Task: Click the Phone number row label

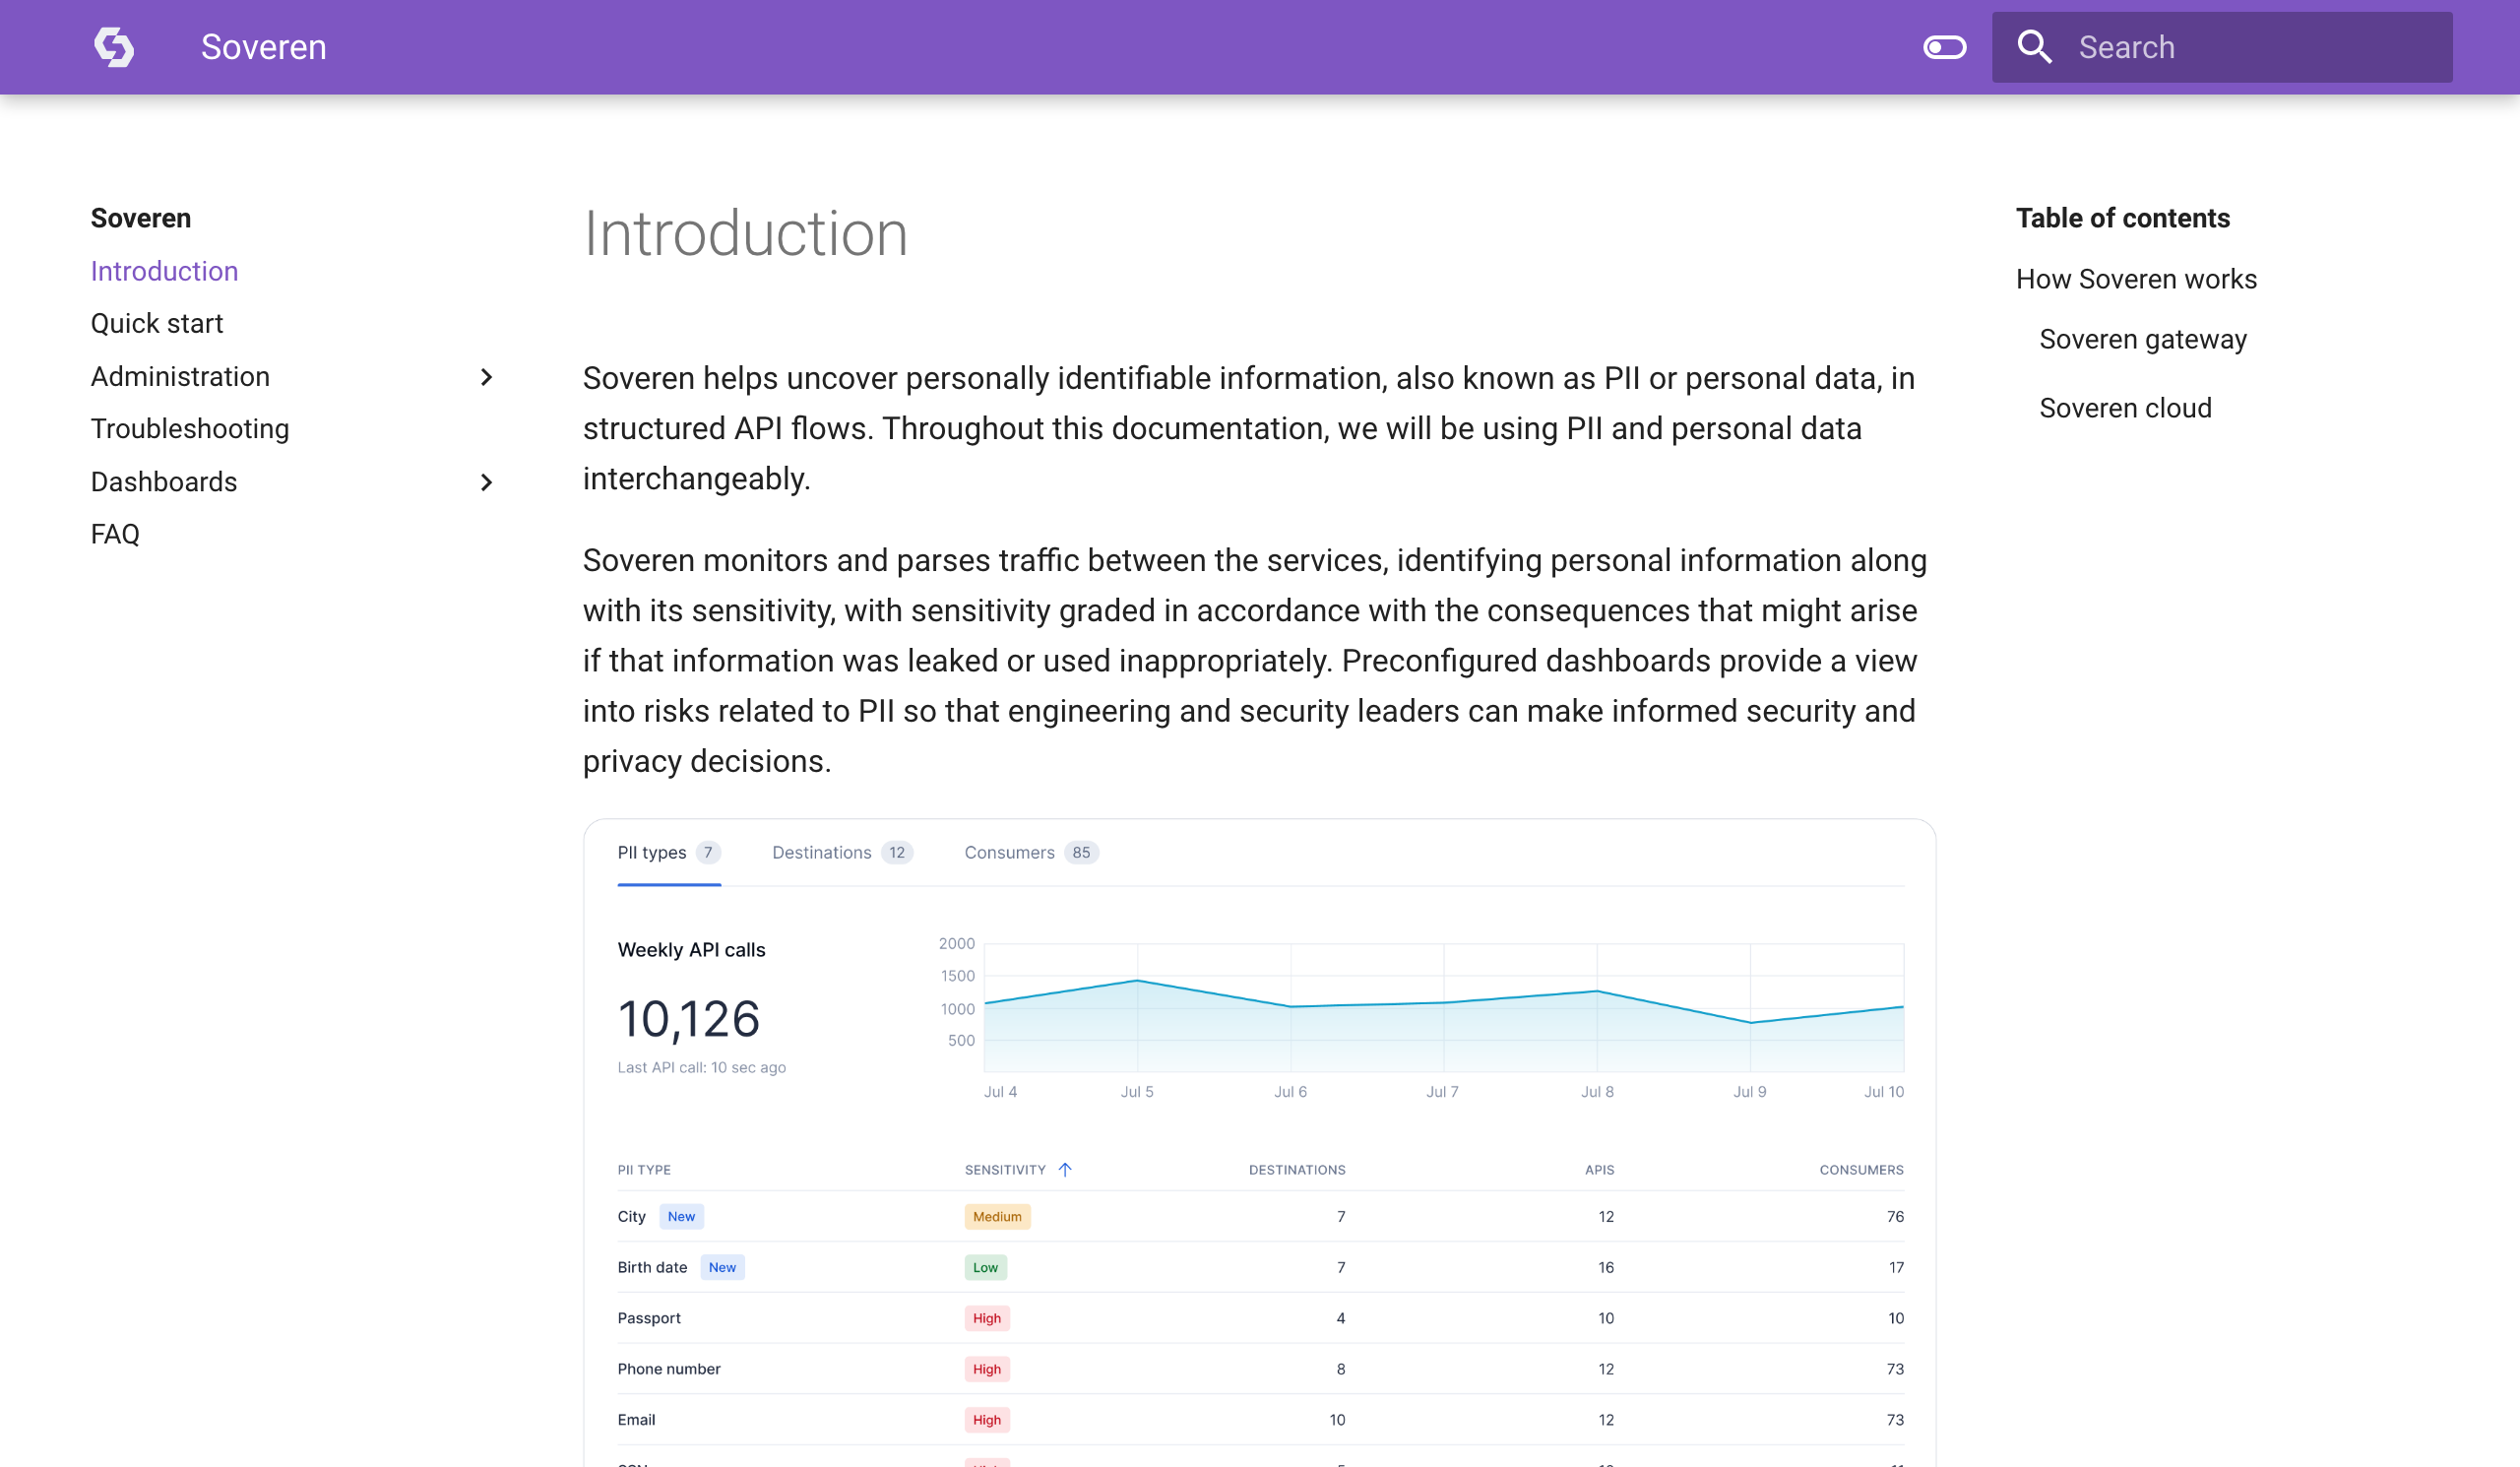Action: tap(669, 1369)
